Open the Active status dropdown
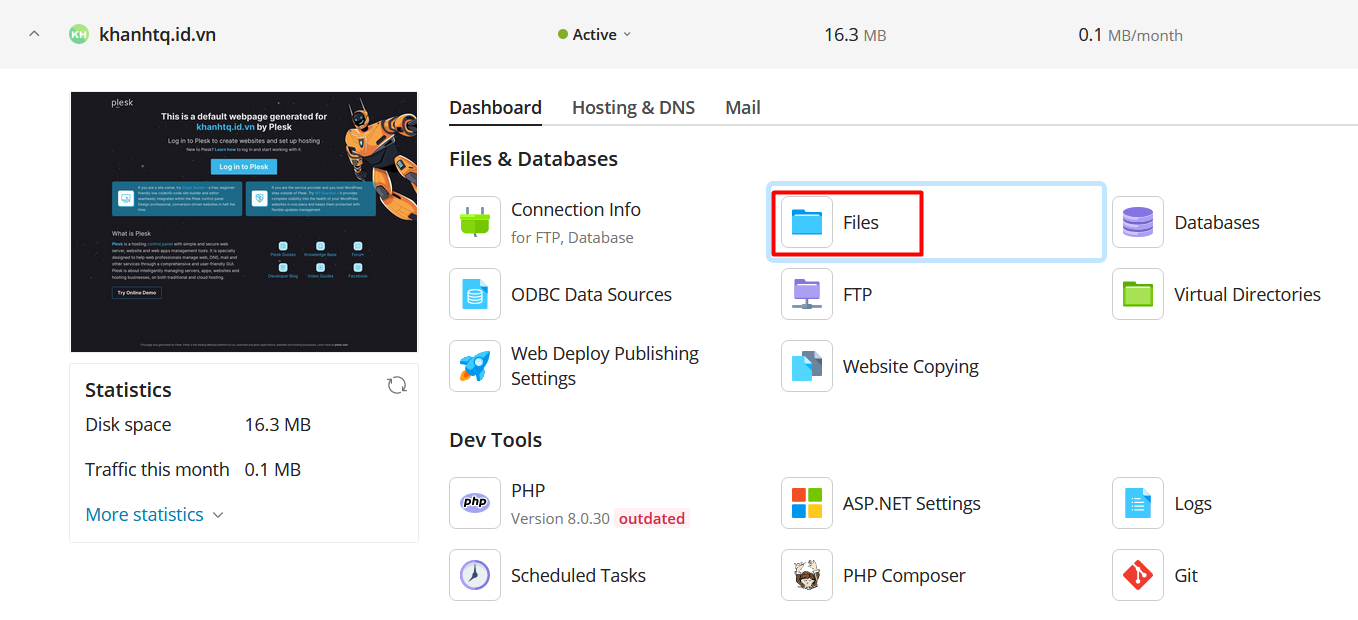The image size is (1358, 620). coord(595,34)
